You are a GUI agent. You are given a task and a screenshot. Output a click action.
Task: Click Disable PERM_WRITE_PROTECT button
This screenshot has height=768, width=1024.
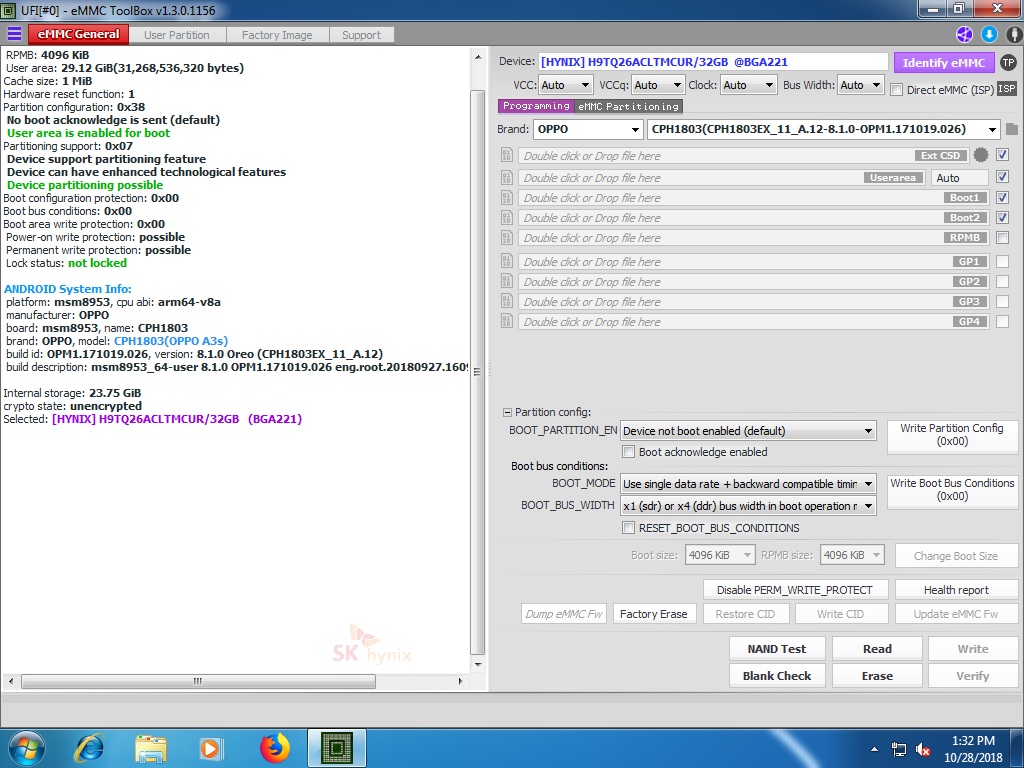(x=795, y=590)
